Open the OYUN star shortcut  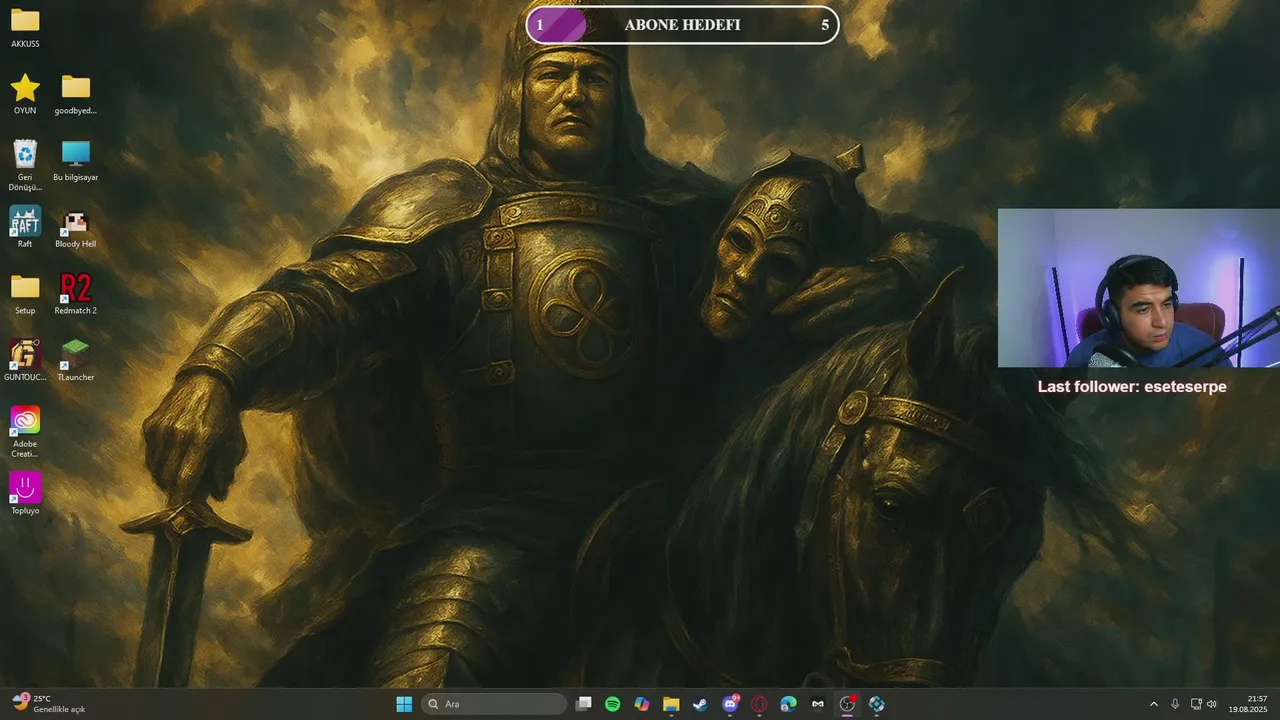(25, 95)
